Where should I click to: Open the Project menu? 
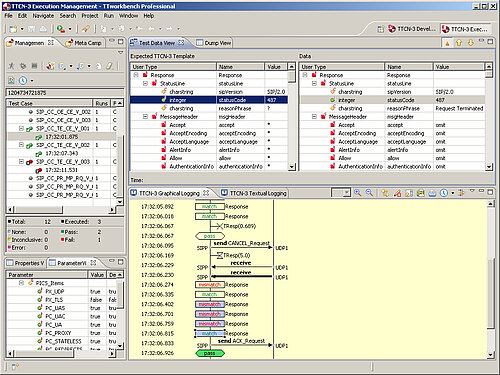pos(90,16)
